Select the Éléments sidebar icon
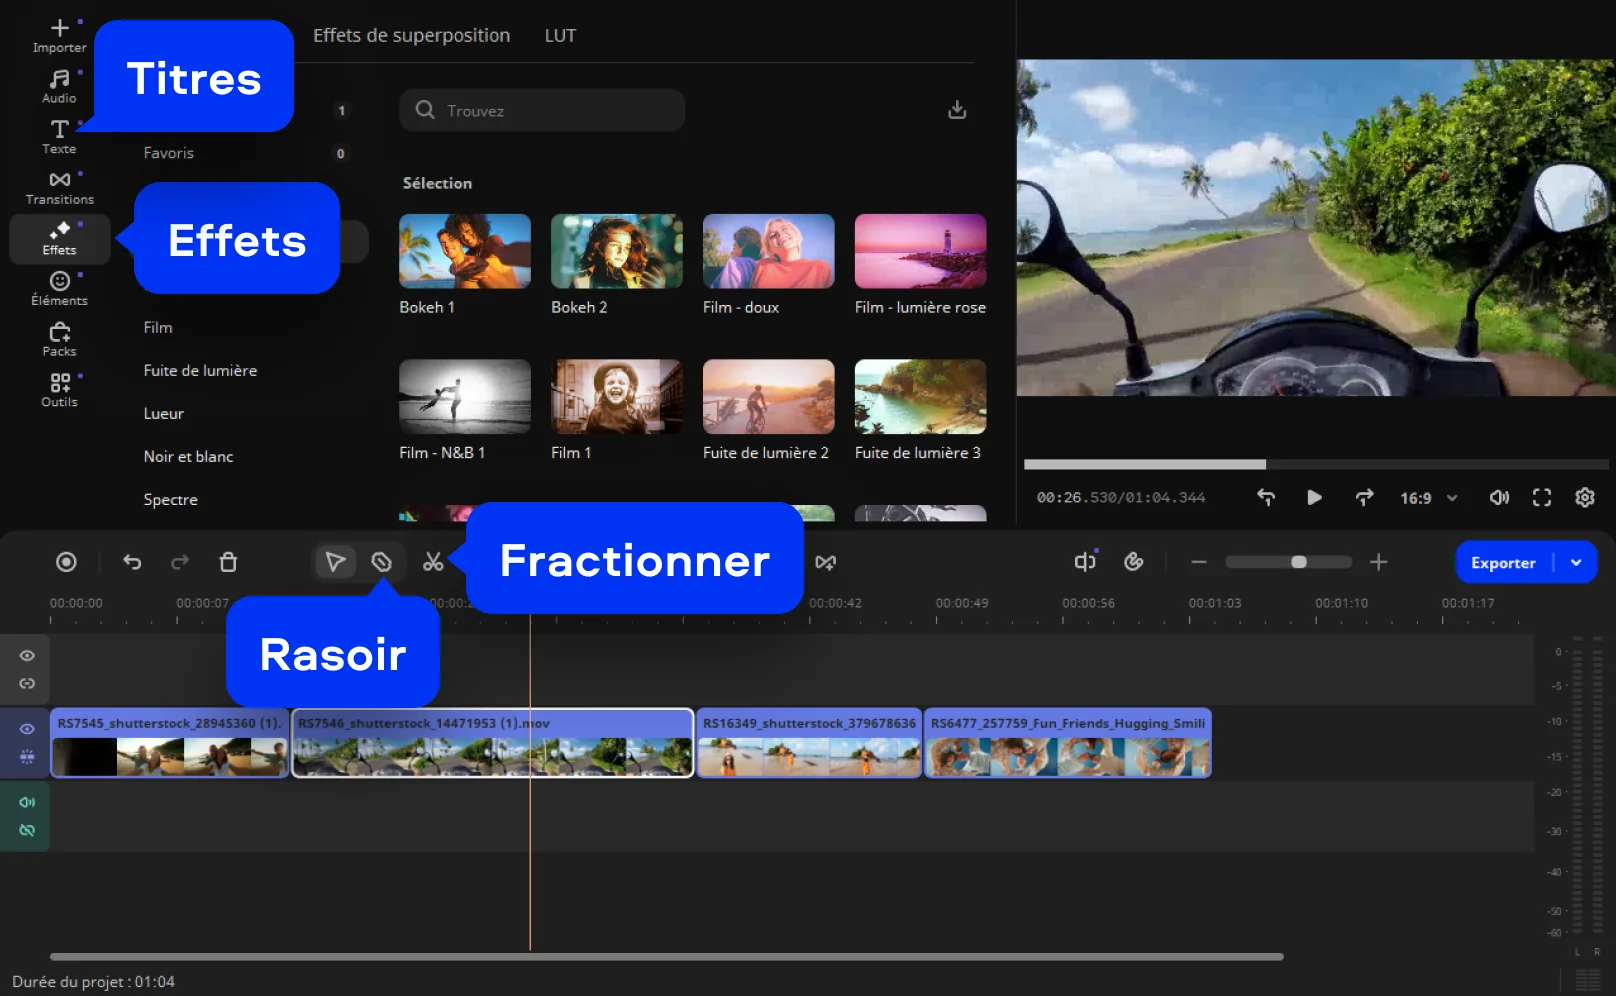The height and width of the screenshot is (996, 1616). click(x=59, y=288)
